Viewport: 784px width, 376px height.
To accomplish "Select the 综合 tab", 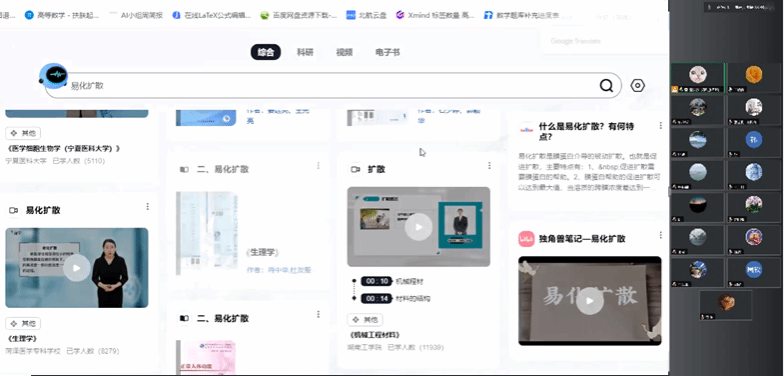I will coord(266,52).
